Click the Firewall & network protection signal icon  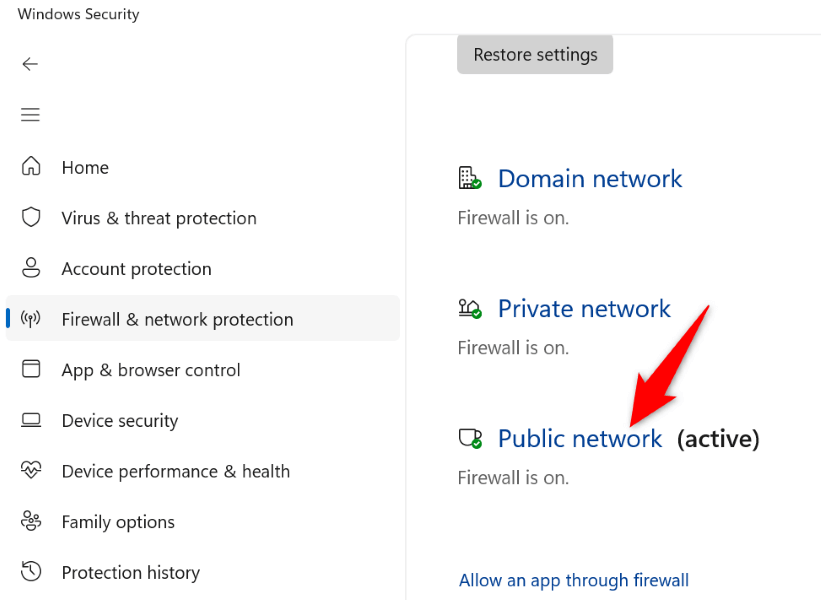30,319
